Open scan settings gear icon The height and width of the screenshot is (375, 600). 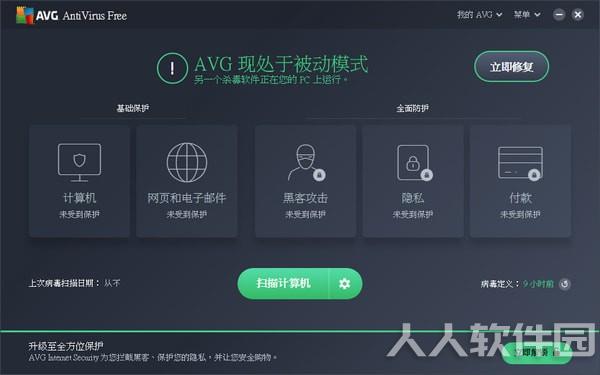(x=344, y=284)
